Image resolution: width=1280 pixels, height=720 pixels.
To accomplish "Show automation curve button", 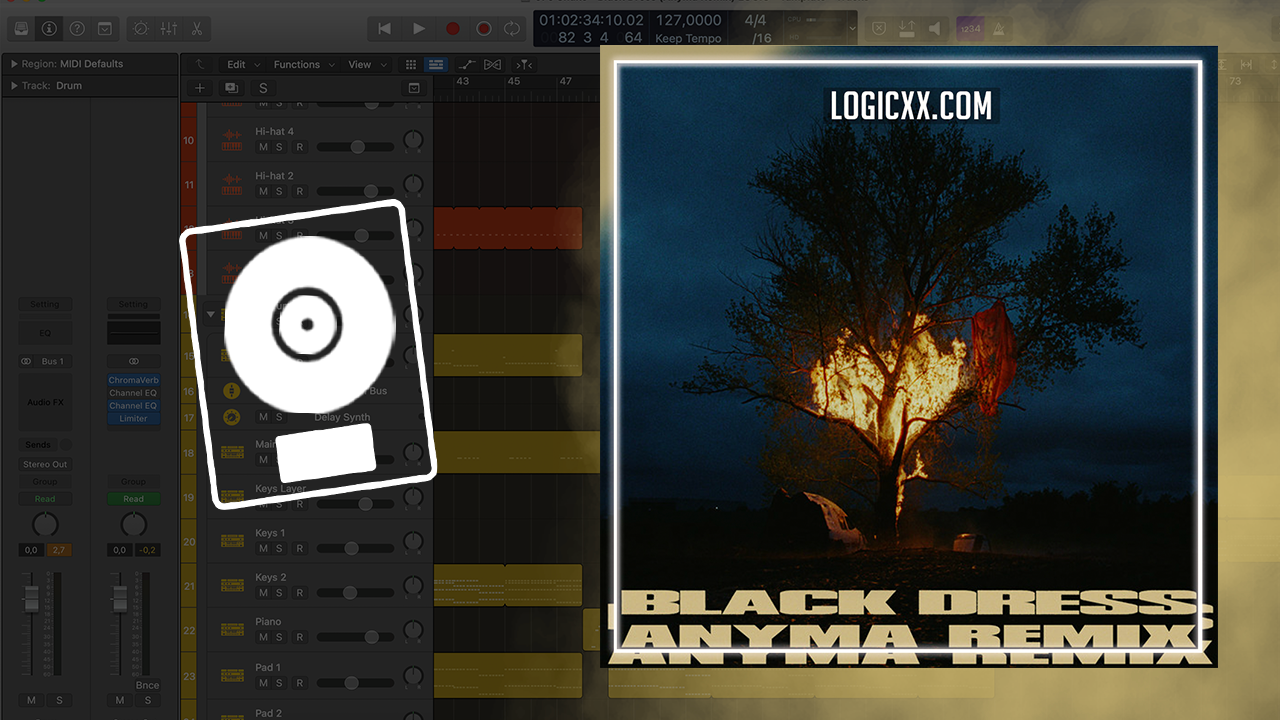I will (x=465, y=65).
